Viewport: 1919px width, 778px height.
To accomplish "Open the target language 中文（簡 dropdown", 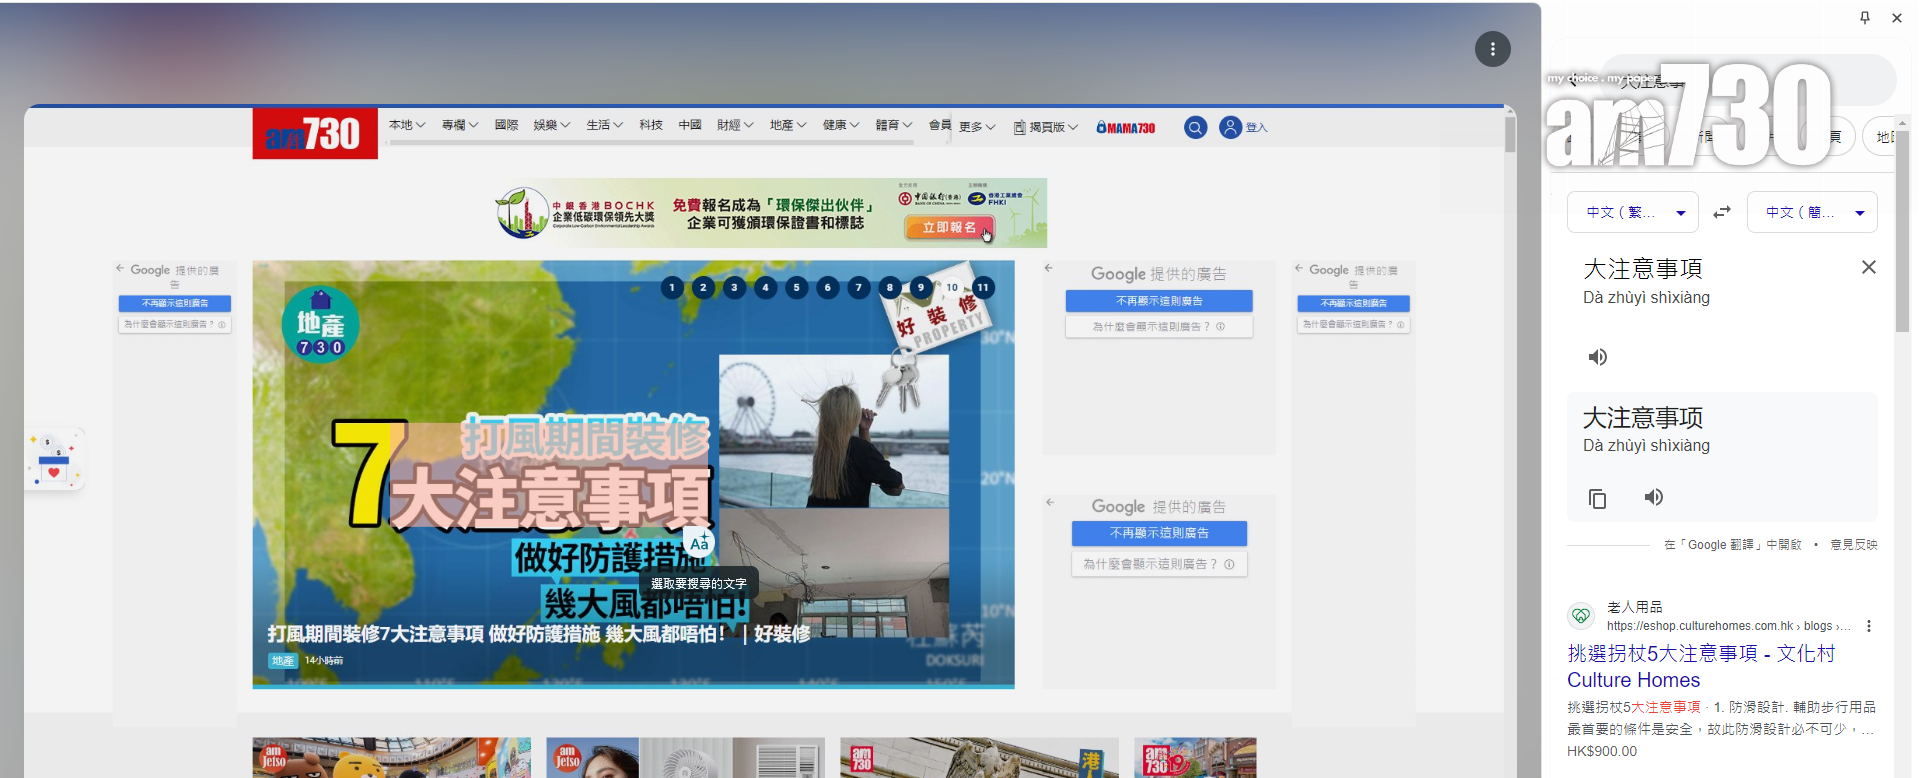I will (x=1811, y=213).
